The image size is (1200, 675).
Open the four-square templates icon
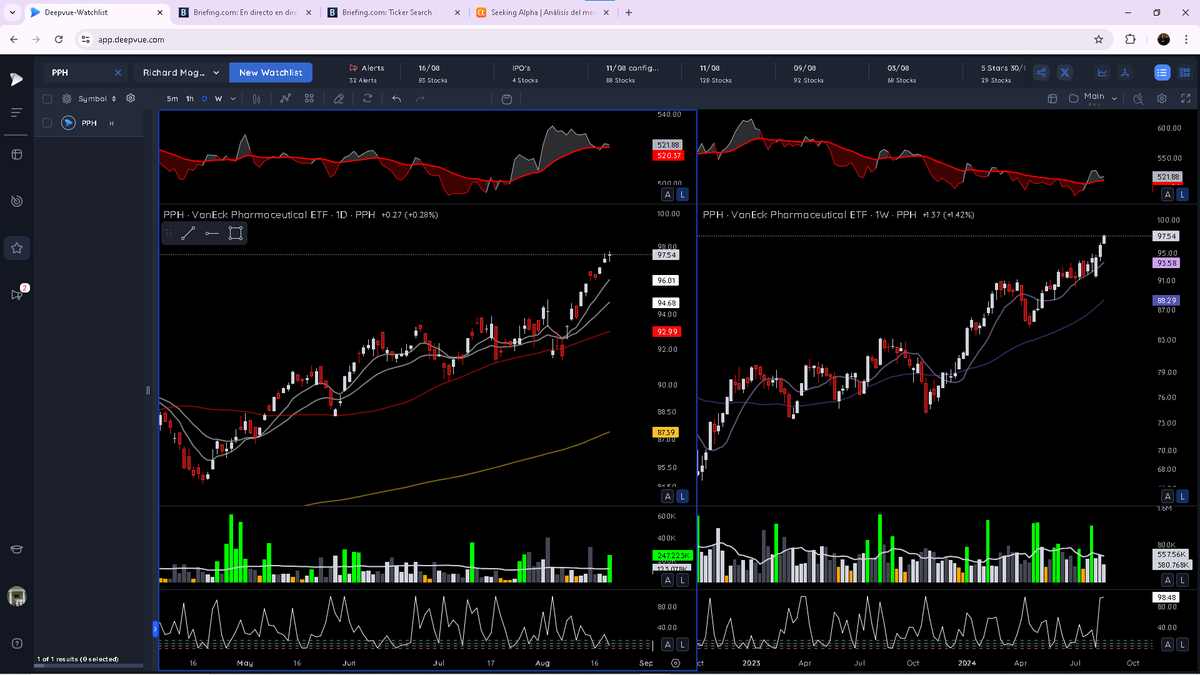pos(309,98)
